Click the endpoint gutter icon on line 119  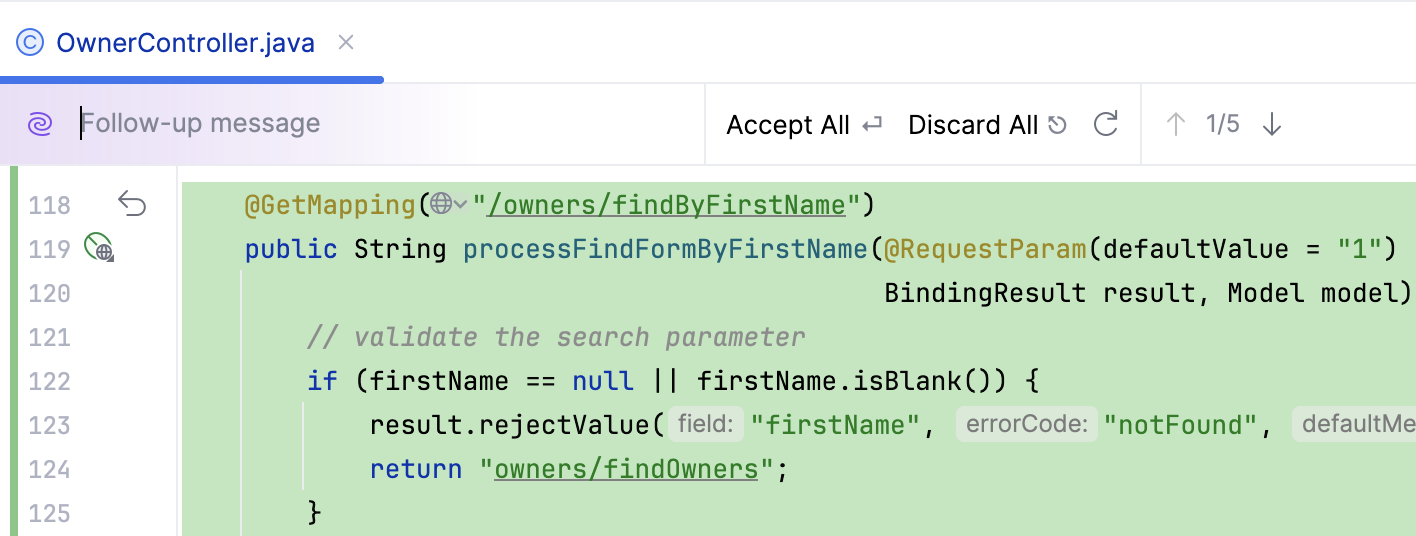point(99,247)
